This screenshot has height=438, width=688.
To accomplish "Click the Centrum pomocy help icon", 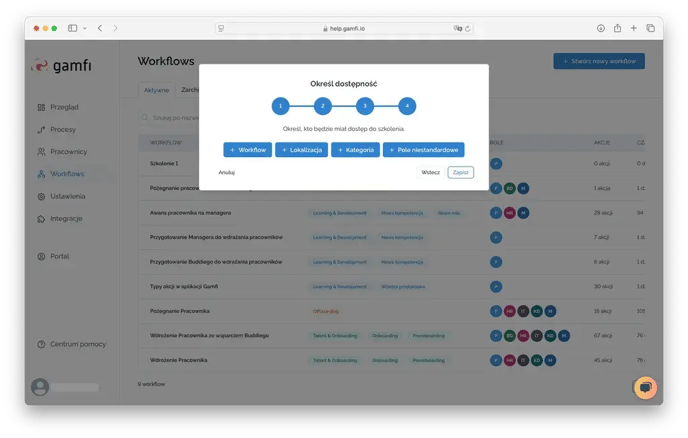I will [41, 344].
